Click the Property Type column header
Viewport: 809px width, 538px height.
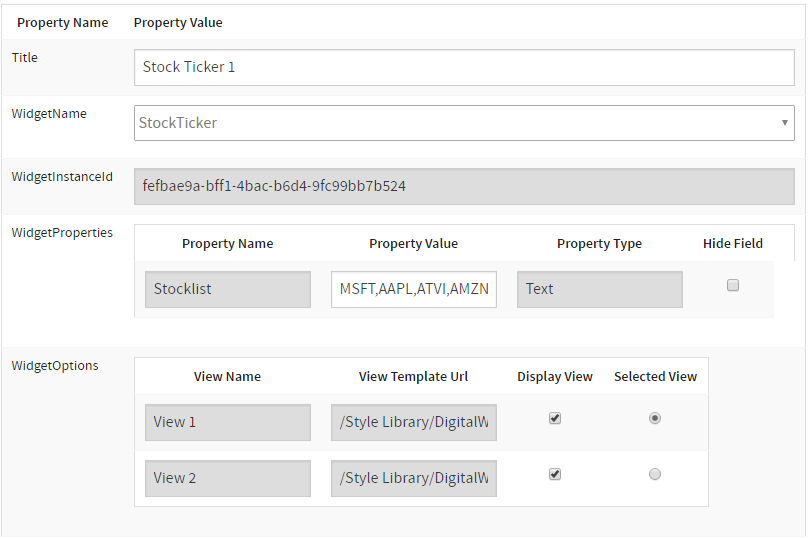599,244
